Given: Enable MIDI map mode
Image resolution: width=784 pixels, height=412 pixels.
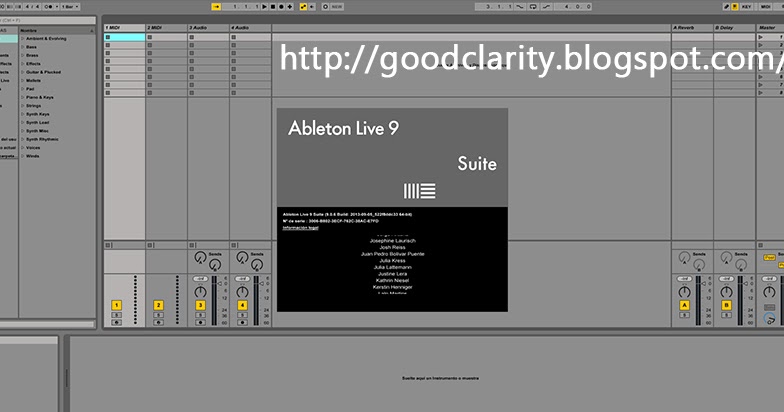Looking at the screenshot, I should [x=766, y=6].
